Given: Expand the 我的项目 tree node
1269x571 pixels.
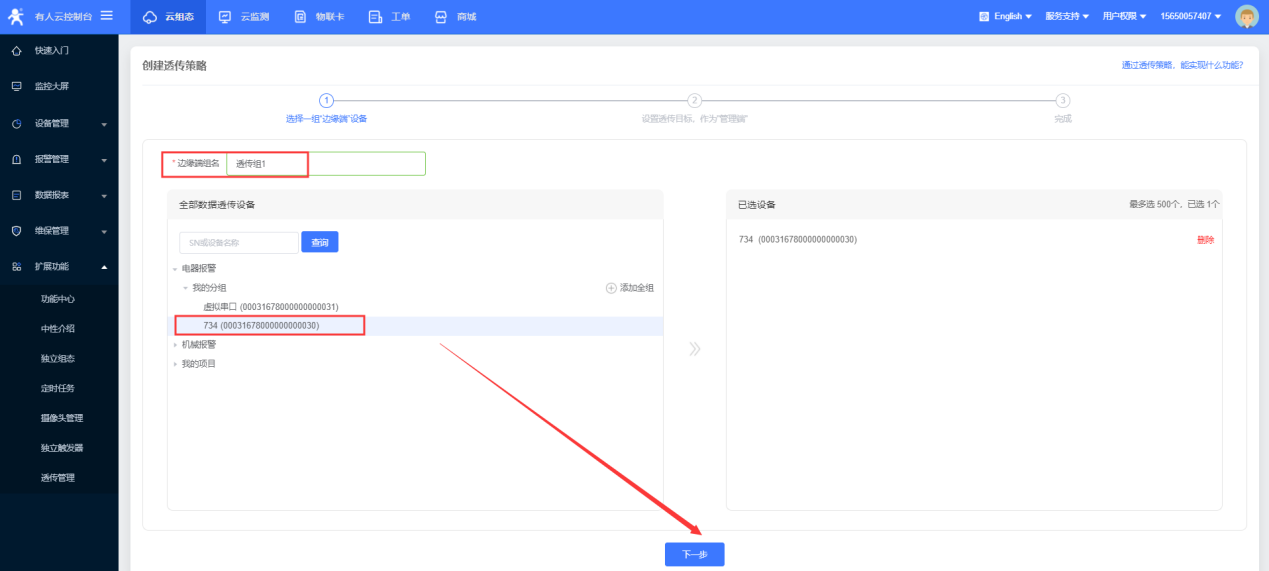Looking at the screenshot, I should (x=176, y=364).
